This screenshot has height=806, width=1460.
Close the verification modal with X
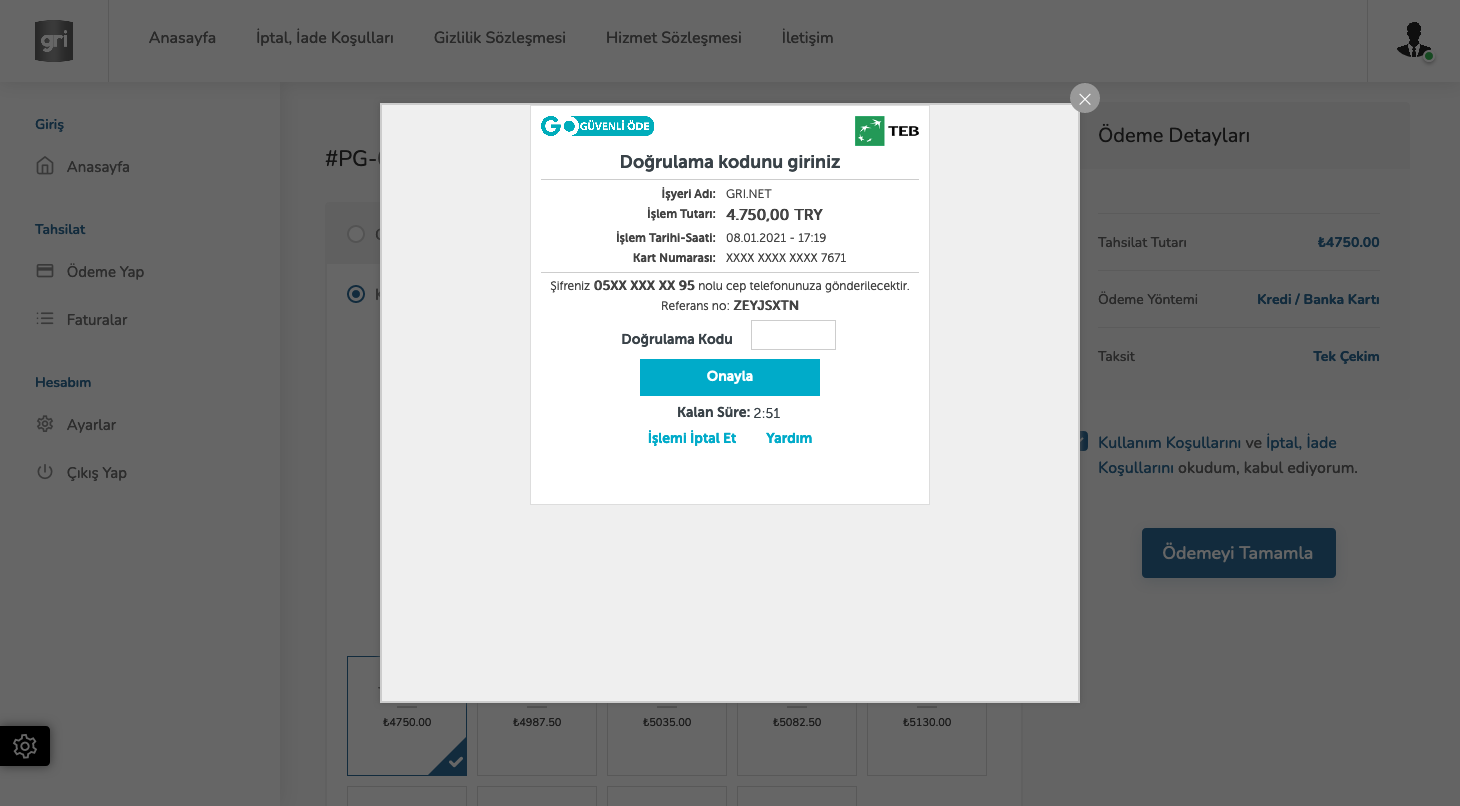[x=1085, y=98]
